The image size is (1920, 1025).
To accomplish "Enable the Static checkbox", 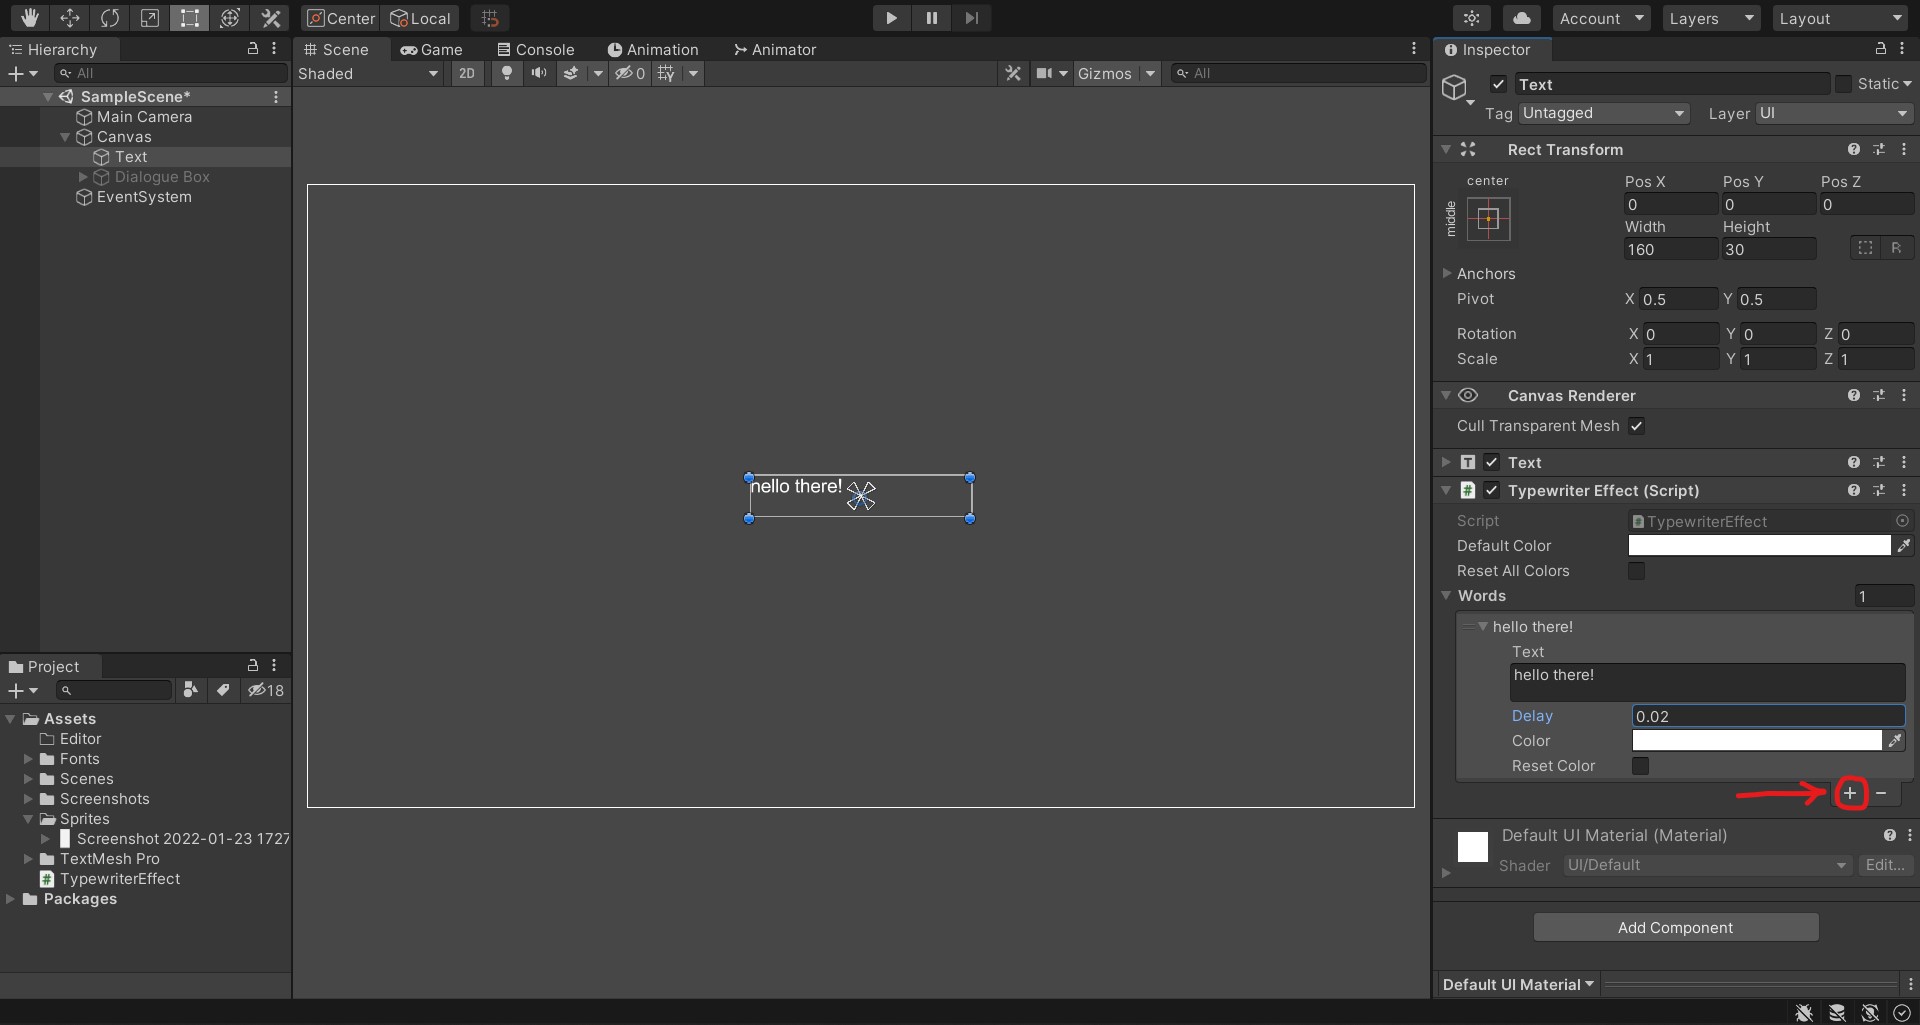I will pyautogui.click(x=1843, y=84).
